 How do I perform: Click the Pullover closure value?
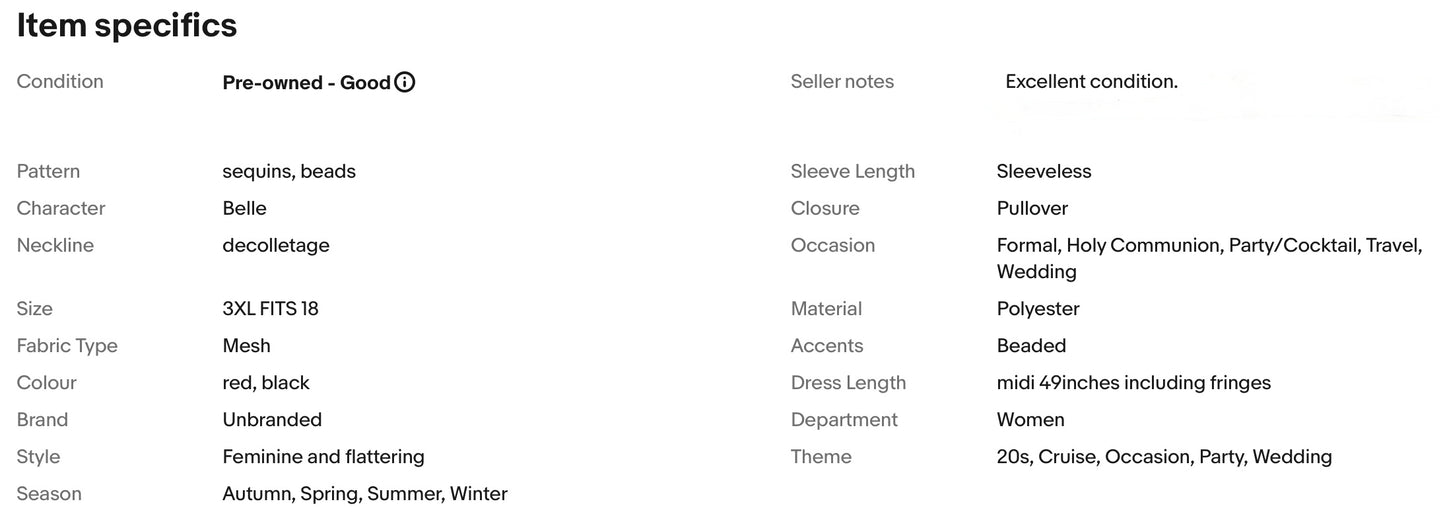click(x=1032, y=208)
